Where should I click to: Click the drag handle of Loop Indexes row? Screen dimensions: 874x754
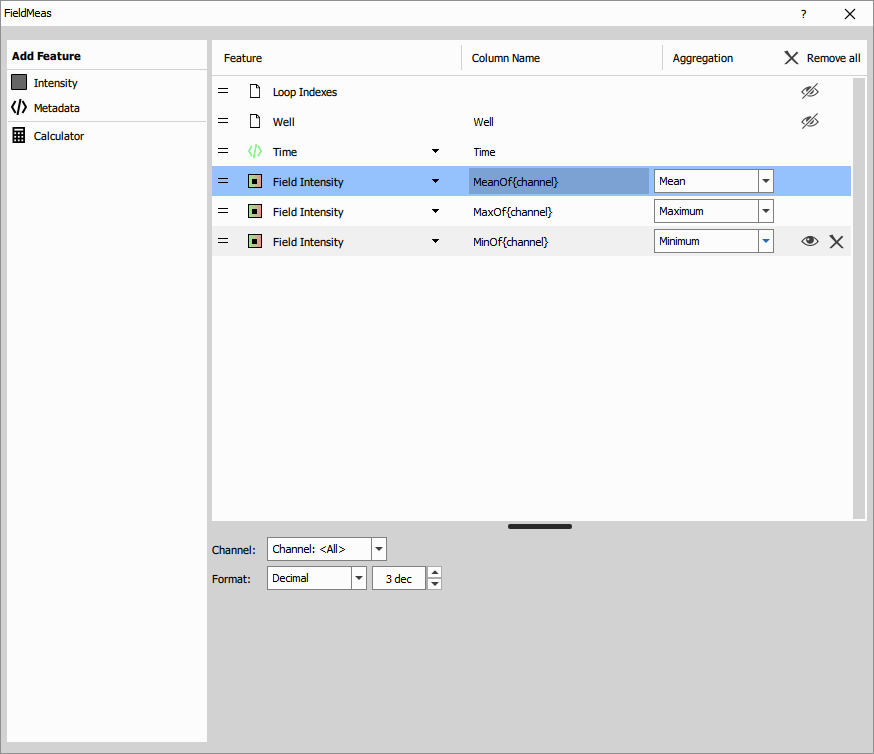[223, 92]
